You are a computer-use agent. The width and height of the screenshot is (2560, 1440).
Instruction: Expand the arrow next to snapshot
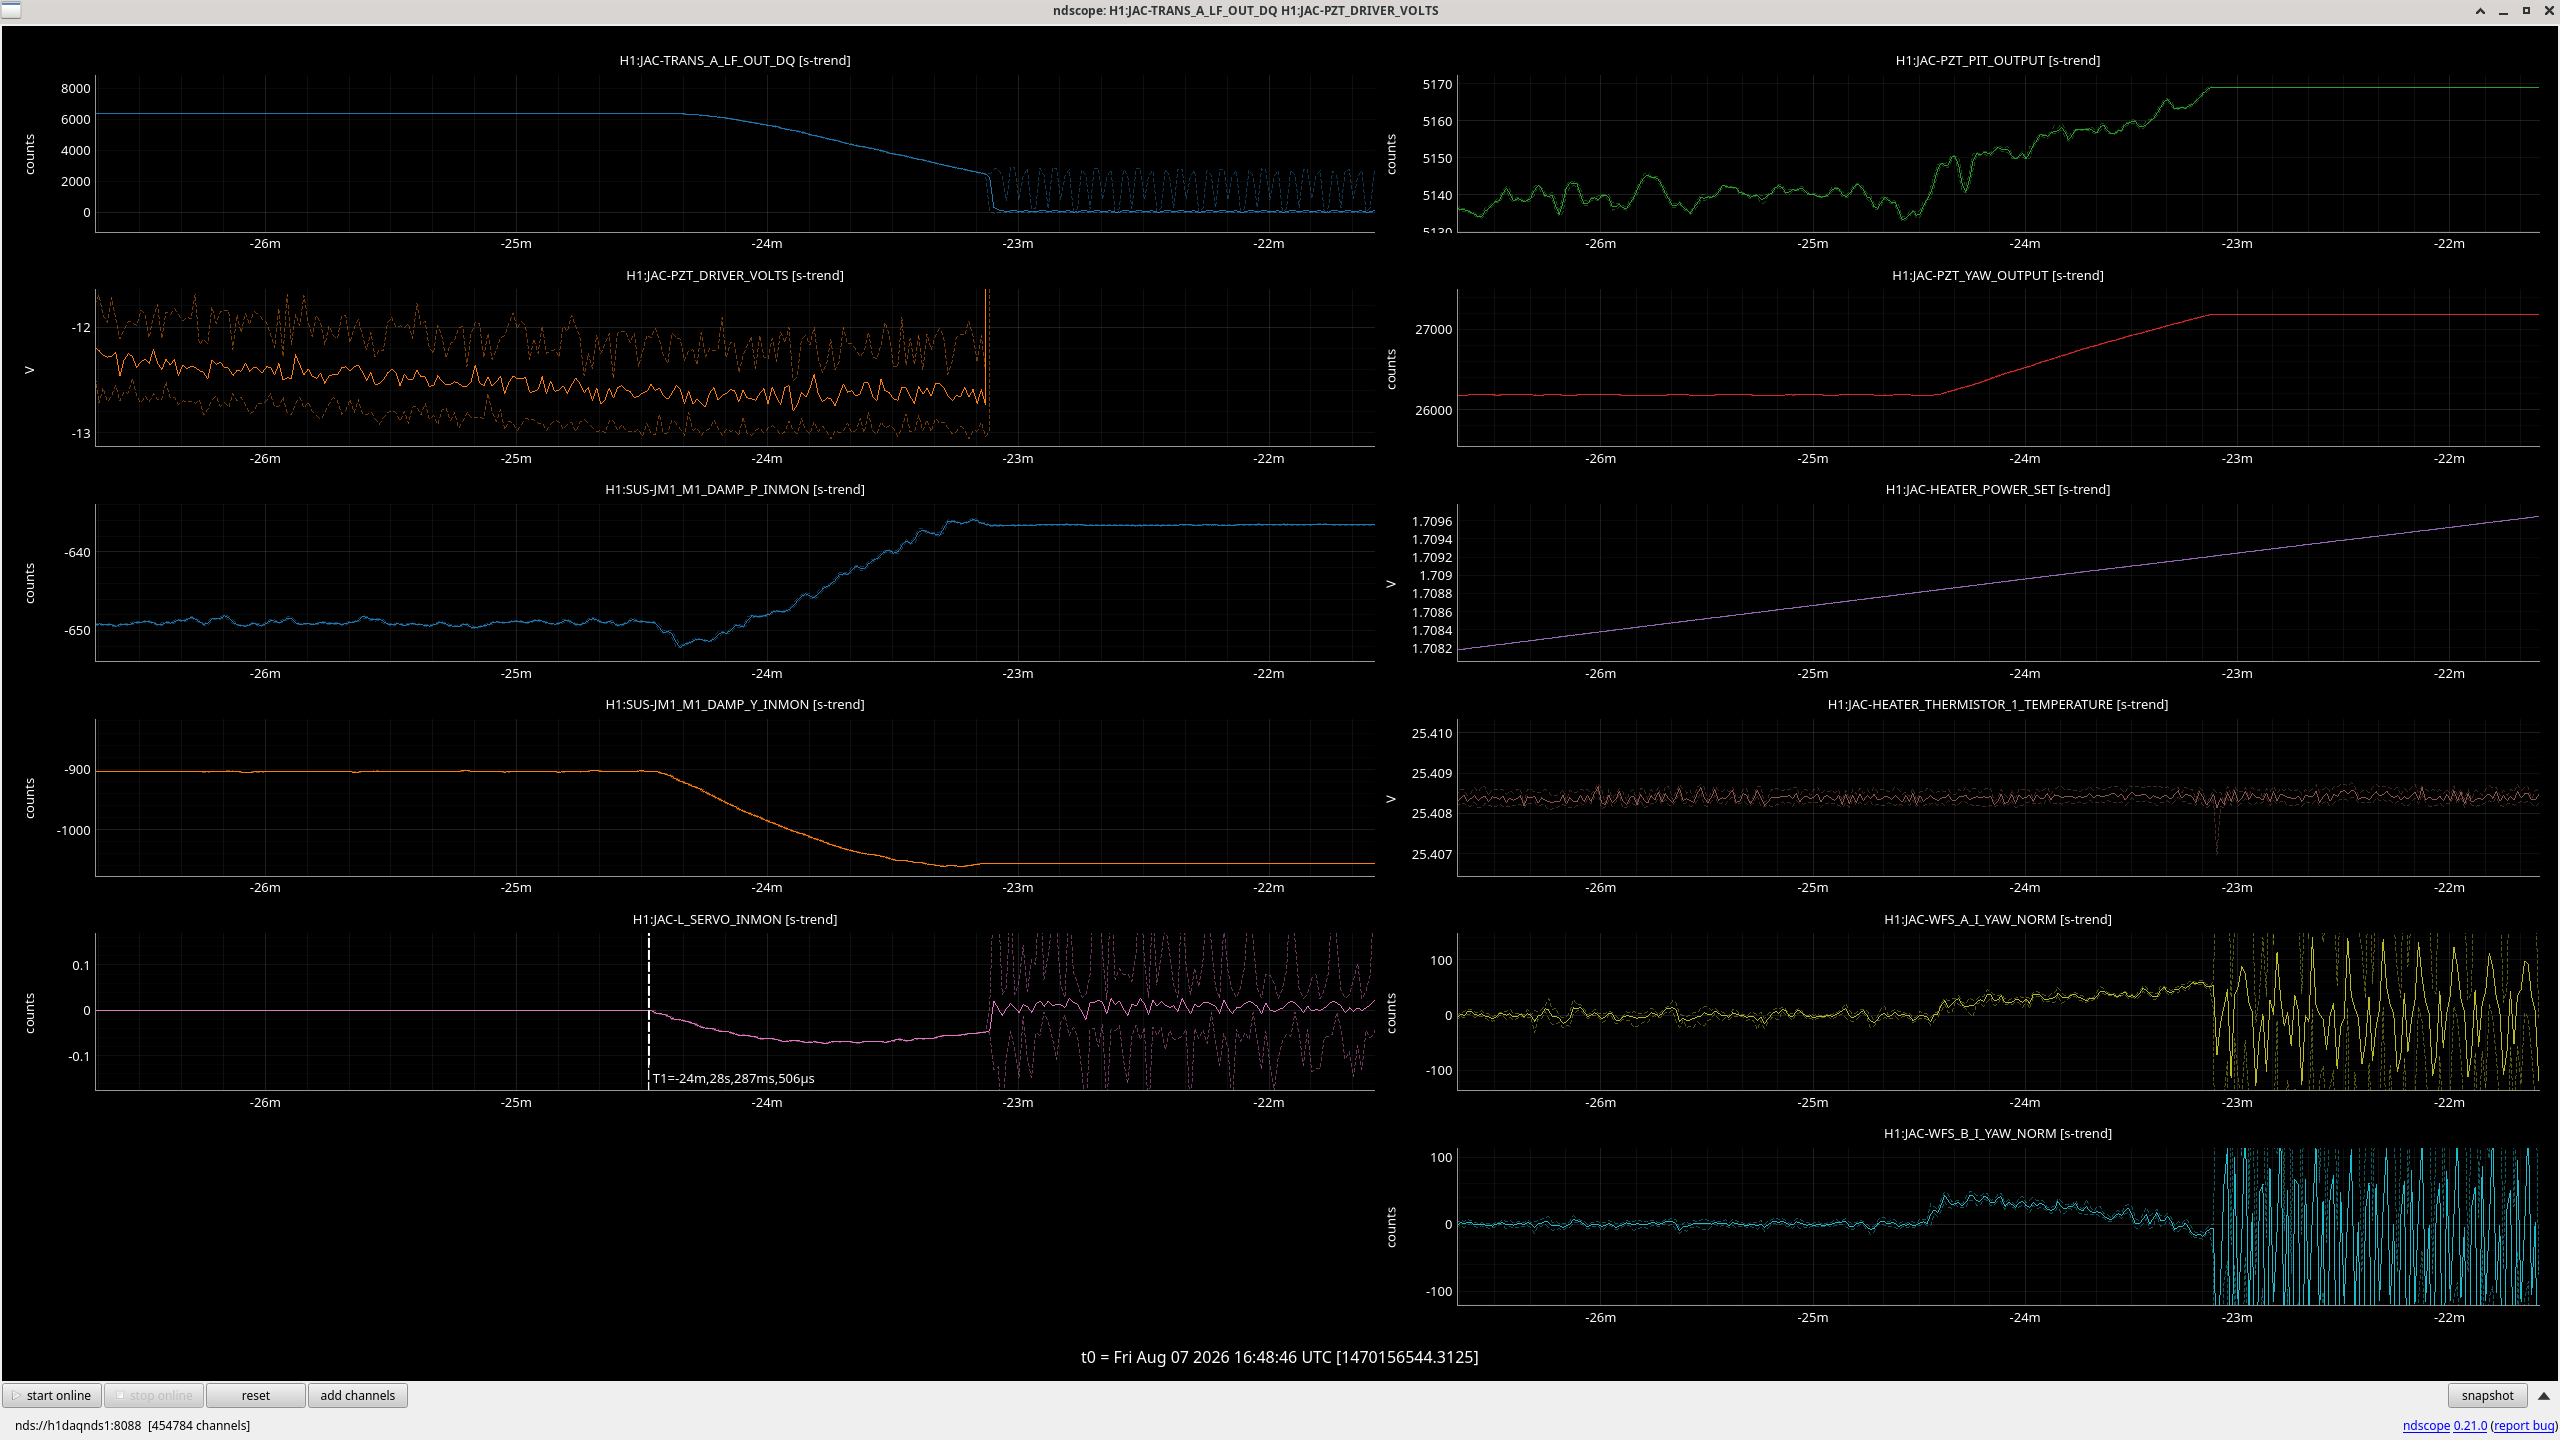[2544, 1395]
